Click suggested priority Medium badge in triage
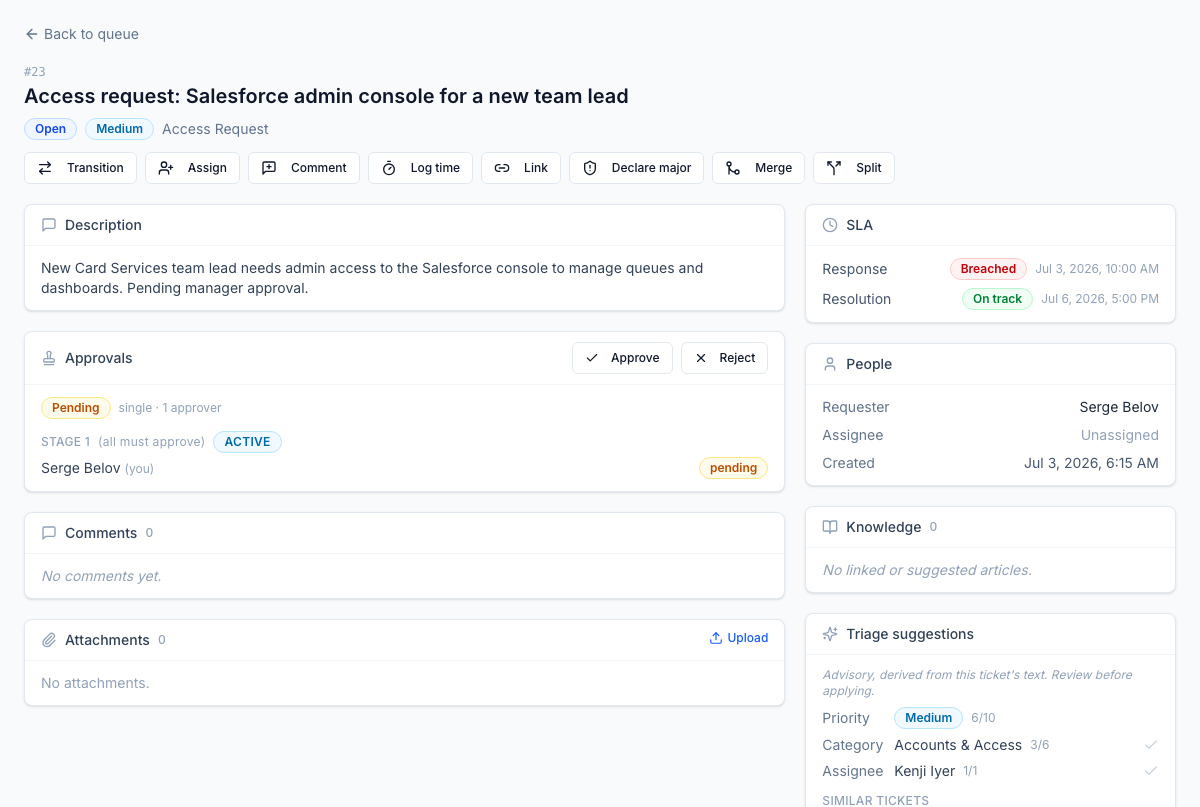This screenshot has height=807, width=1200. pyautogui.click(x=928, y=718)
